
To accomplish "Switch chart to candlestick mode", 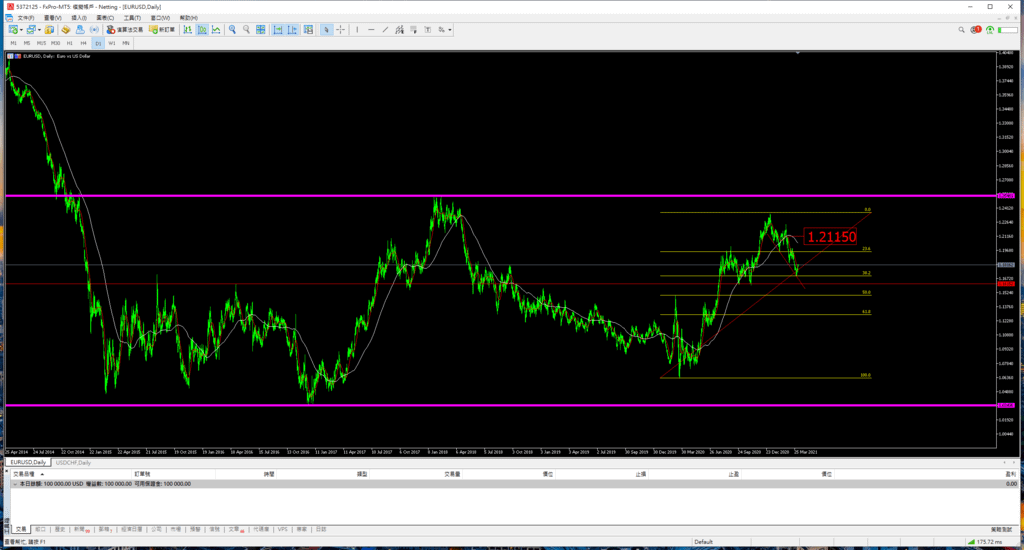I will [x=202, y=29].
